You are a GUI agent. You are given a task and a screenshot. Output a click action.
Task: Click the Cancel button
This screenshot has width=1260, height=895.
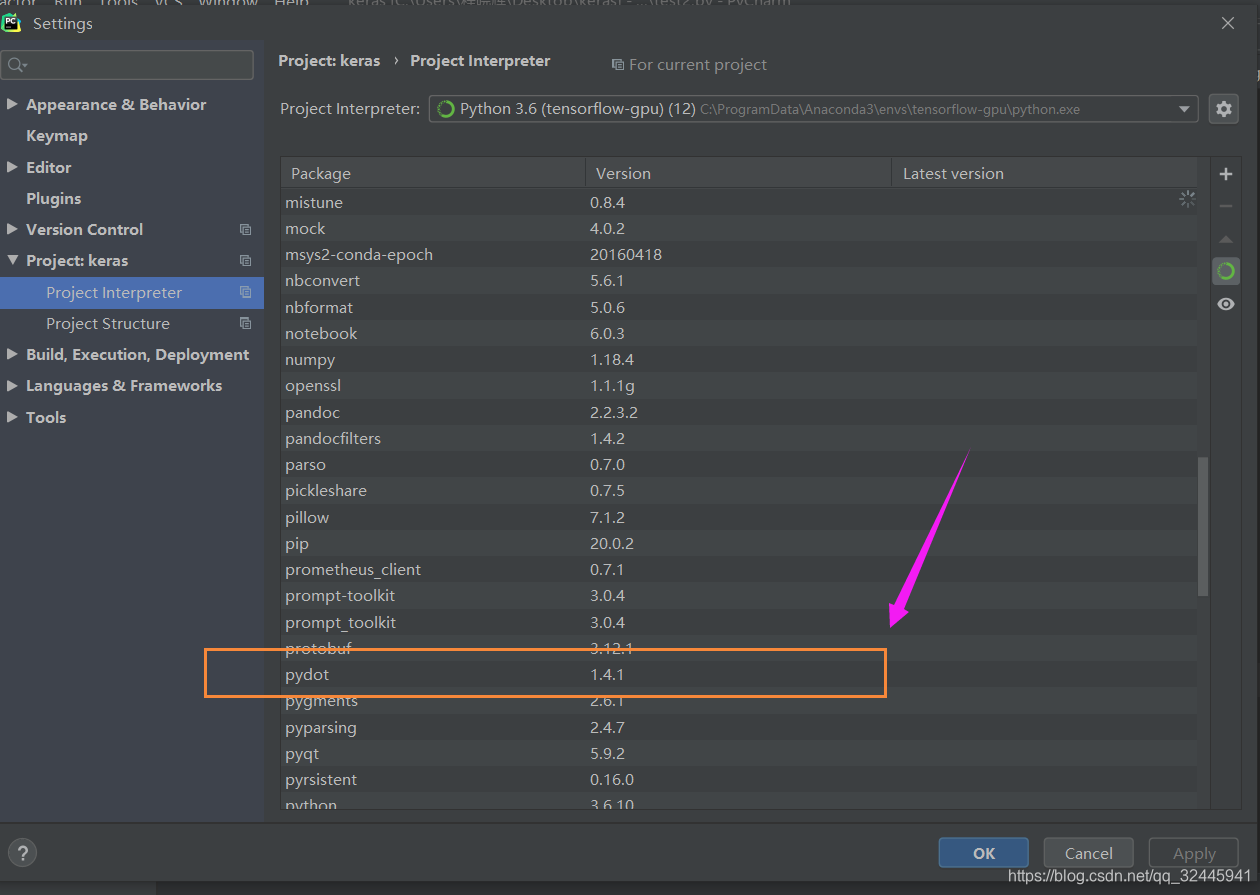tap(1089, 853)
